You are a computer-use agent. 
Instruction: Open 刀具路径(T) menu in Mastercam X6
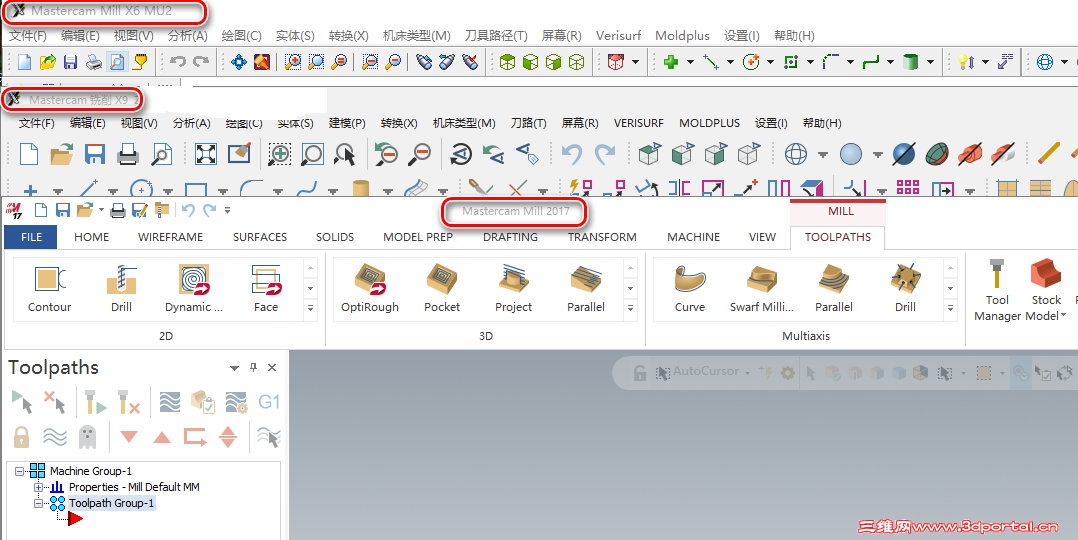(x=496, y=35)
